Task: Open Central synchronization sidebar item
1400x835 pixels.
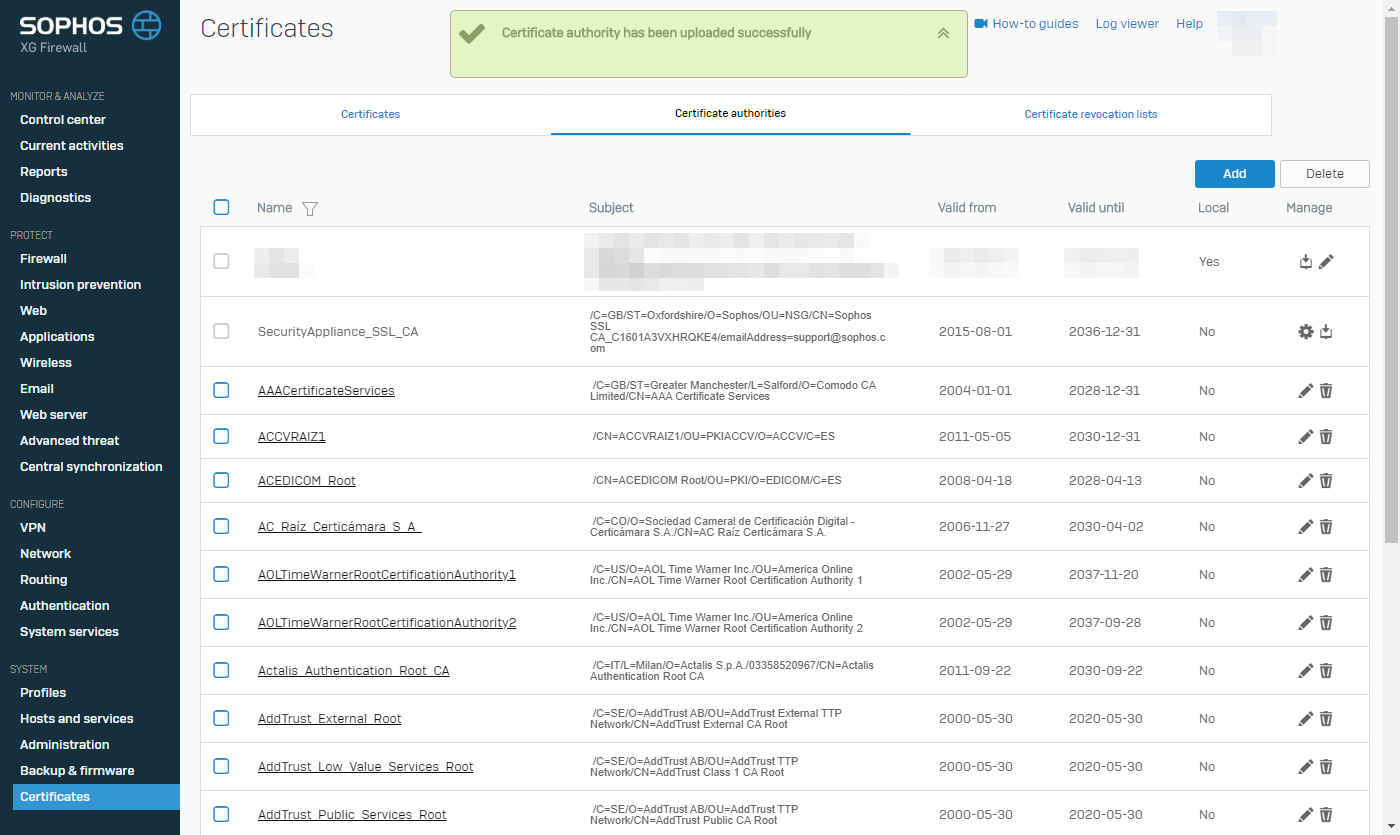Action: pyautogui.click(x=91, y=467)
